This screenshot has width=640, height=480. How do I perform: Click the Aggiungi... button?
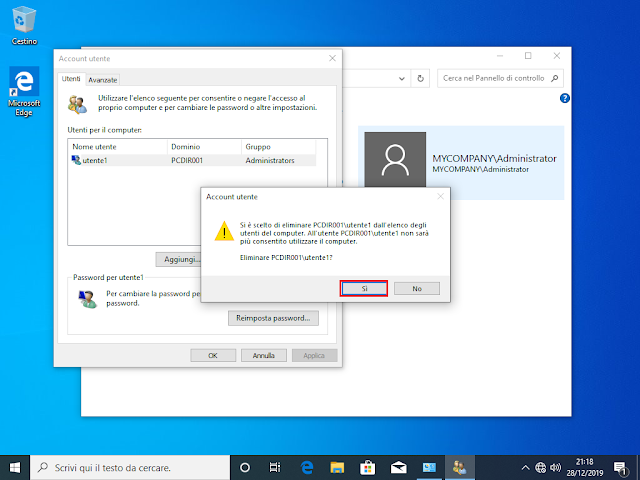pyautogui.click(x=178, y=260)
